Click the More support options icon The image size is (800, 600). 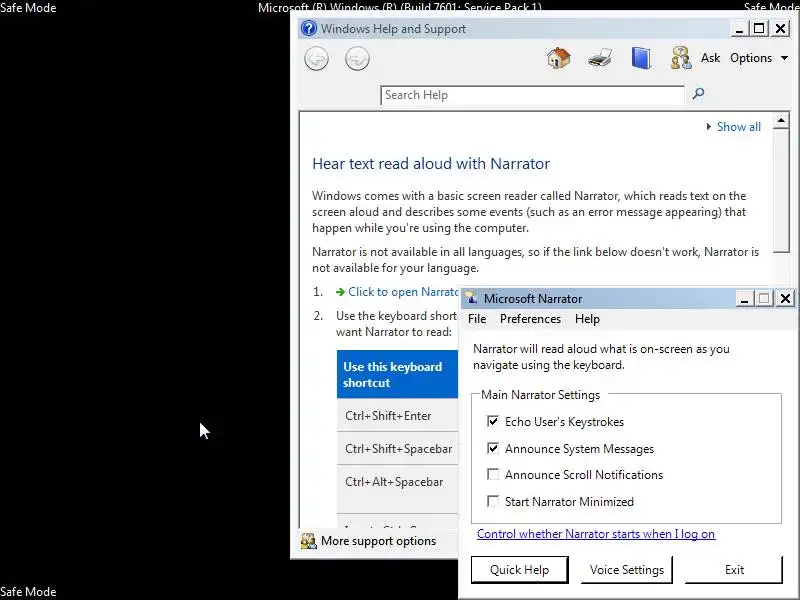click(308, 541)
